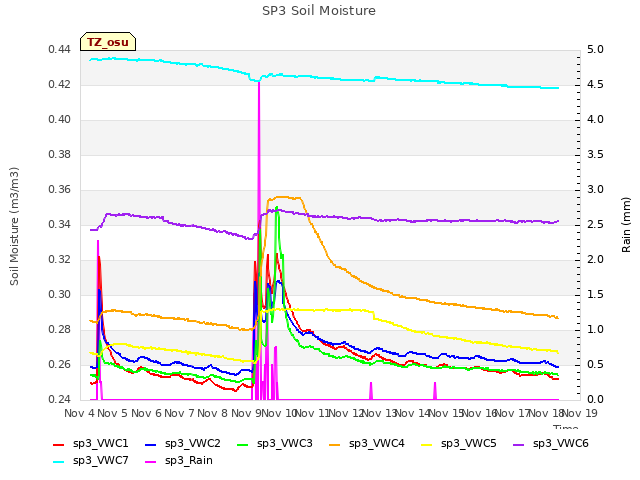This screenshot has height=480, width=640.
Task: Click the 1.5 rain axis value
Action: point(595,295)
